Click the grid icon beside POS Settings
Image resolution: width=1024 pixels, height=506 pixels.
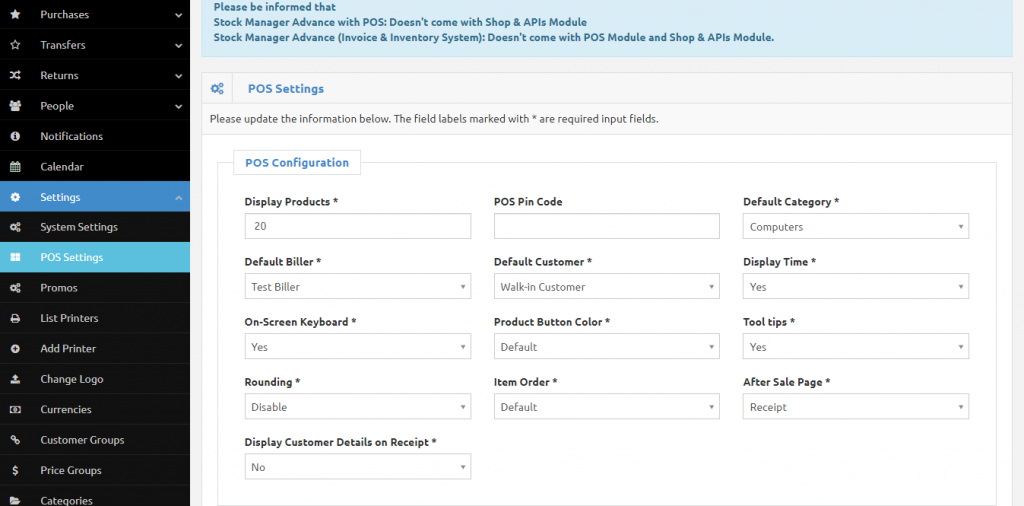click(x=15, y=257)
